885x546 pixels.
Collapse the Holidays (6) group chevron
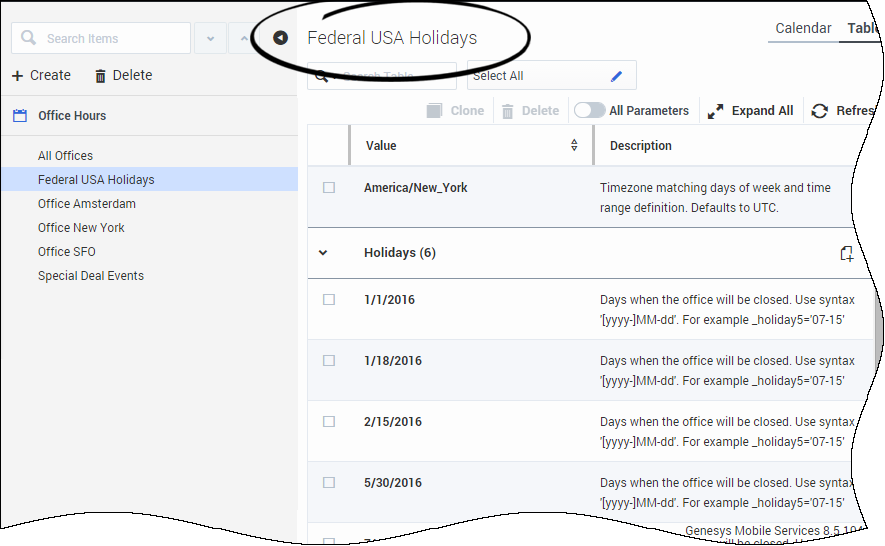(x=323, y=253)
